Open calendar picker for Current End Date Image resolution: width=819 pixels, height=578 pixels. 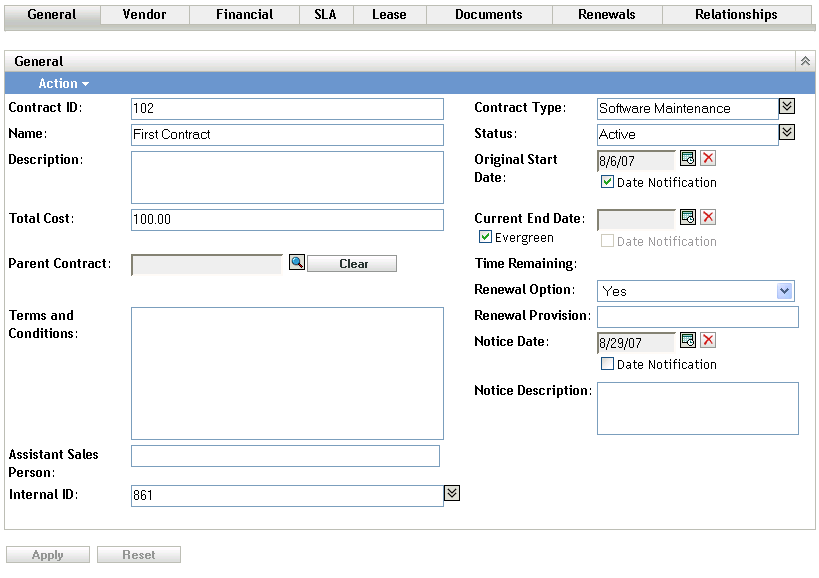[688, 218]
